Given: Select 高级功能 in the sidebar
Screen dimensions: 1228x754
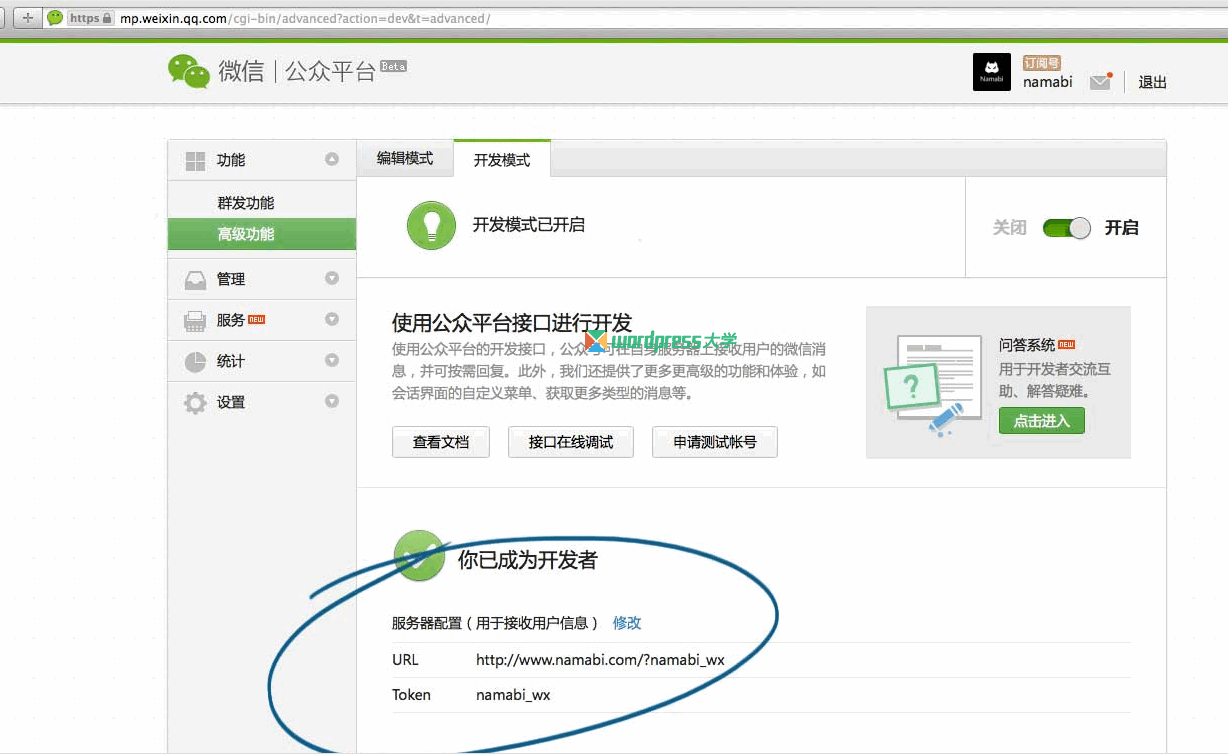Looking at the screenshot, I should [262, 234].
